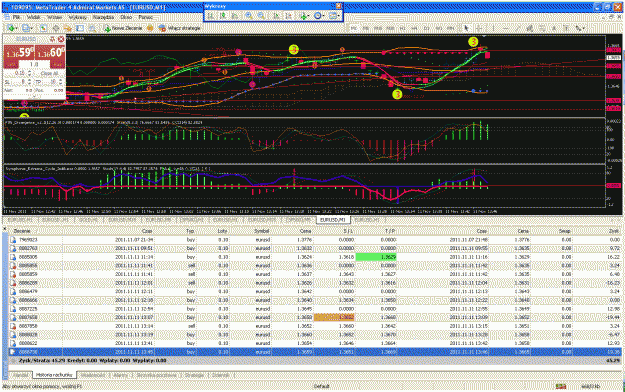Open the Wykresy menu
This screenshot has height=392, width=625.
[77, 17]
